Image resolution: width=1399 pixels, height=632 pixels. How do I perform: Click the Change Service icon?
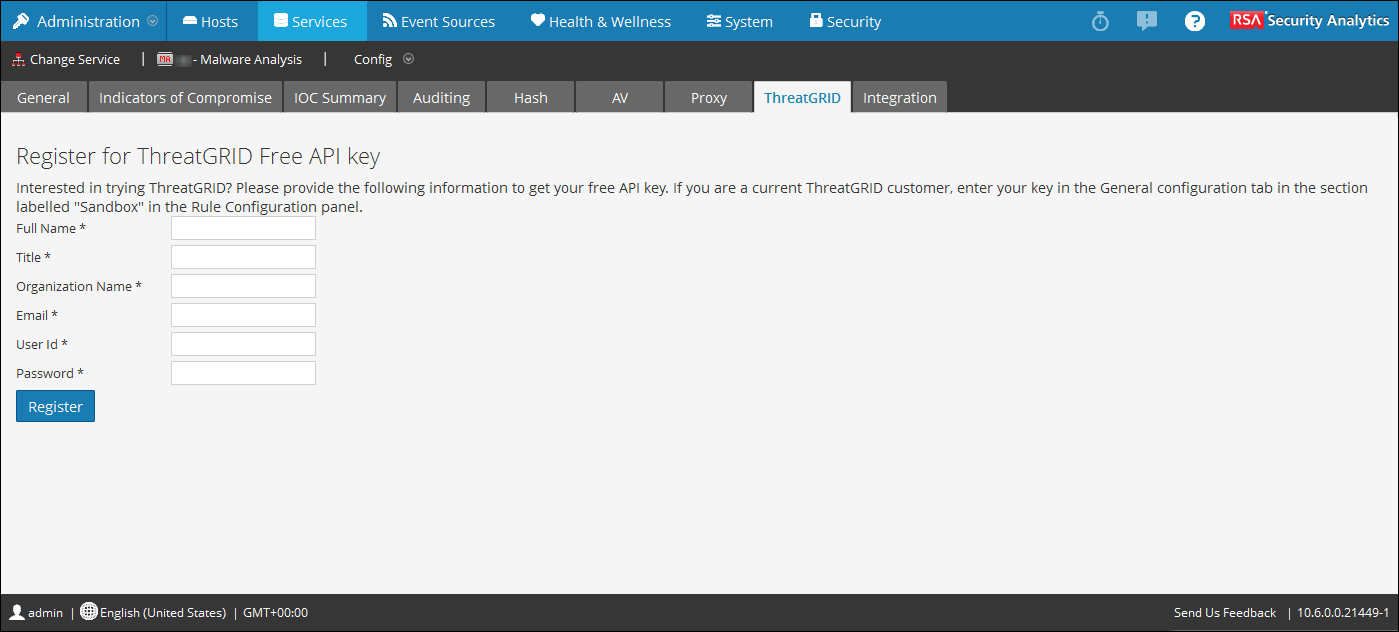click(x=17, y=59)
